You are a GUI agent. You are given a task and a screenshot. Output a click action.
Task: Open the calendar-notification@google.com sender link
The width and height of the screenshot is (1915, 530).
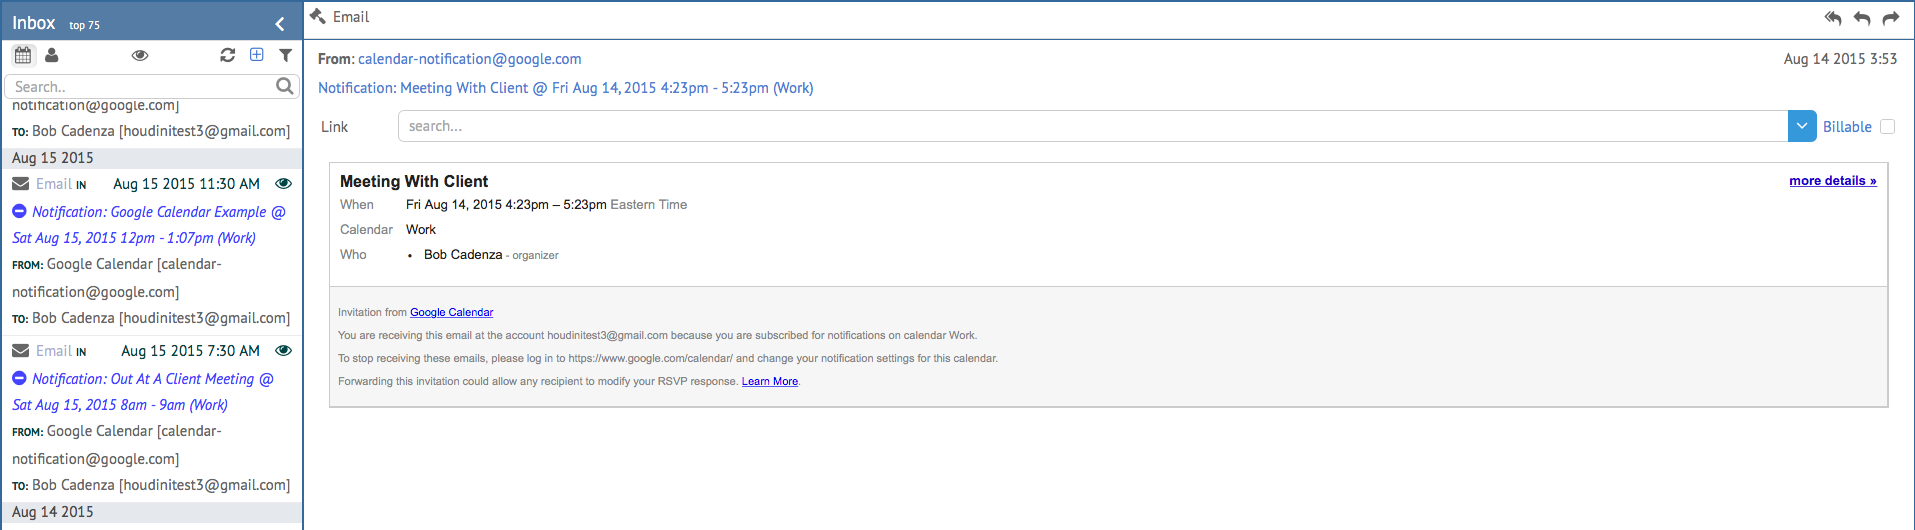pyautogui.click(x=470, y=59)
